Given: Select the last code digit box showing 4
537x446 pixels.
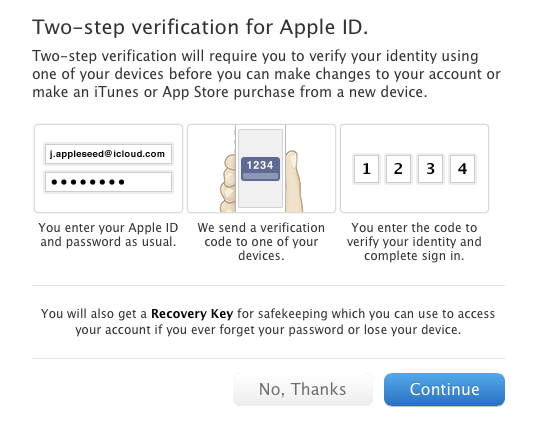Looking at the screenshot, I should tap(462, 169).
